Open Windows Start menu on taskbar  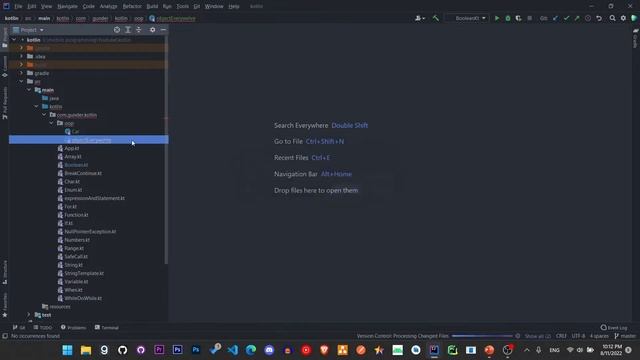tap(67, 350)
